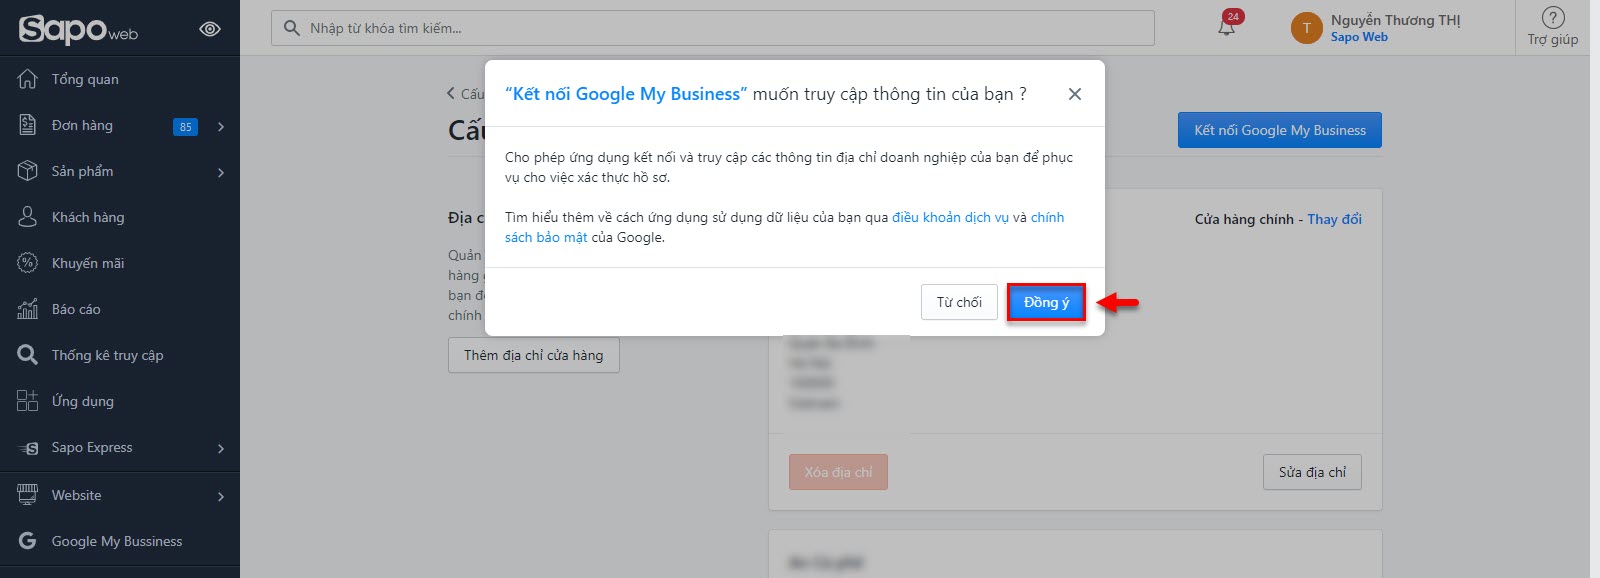Click the search magnifier icon in top bar

[292, 28]
